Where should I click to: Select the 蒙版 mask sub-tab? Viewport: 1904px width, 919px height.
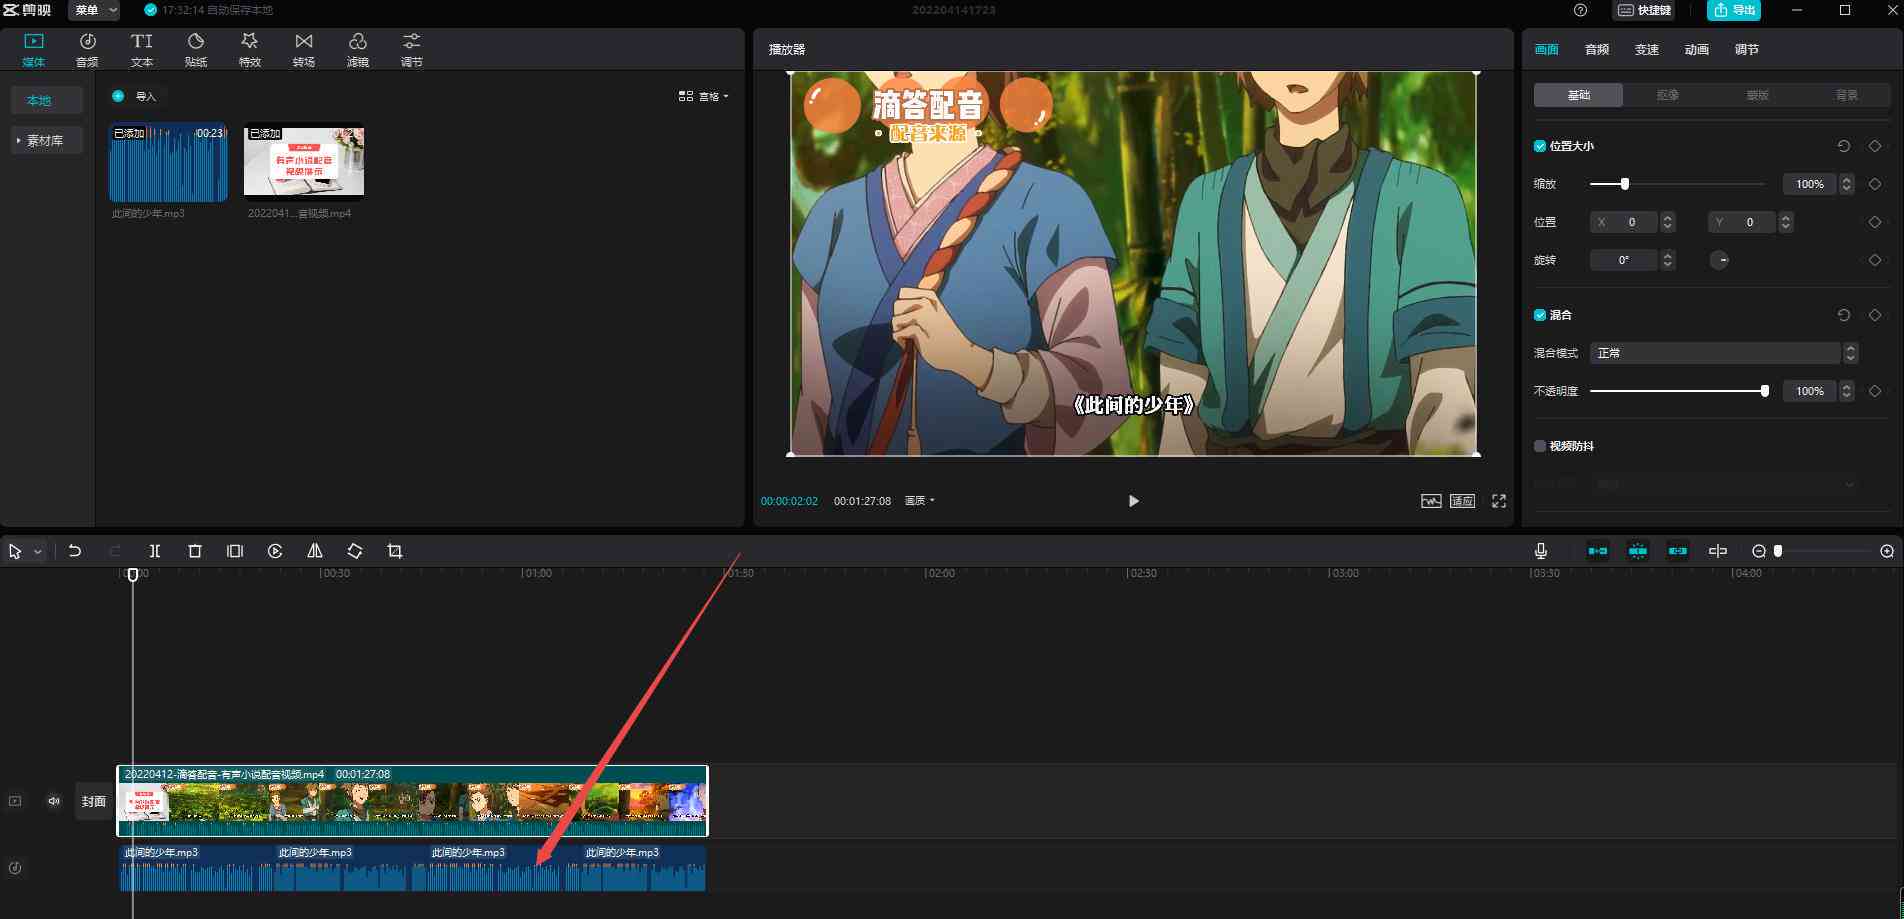click(x=1757, y=95)
